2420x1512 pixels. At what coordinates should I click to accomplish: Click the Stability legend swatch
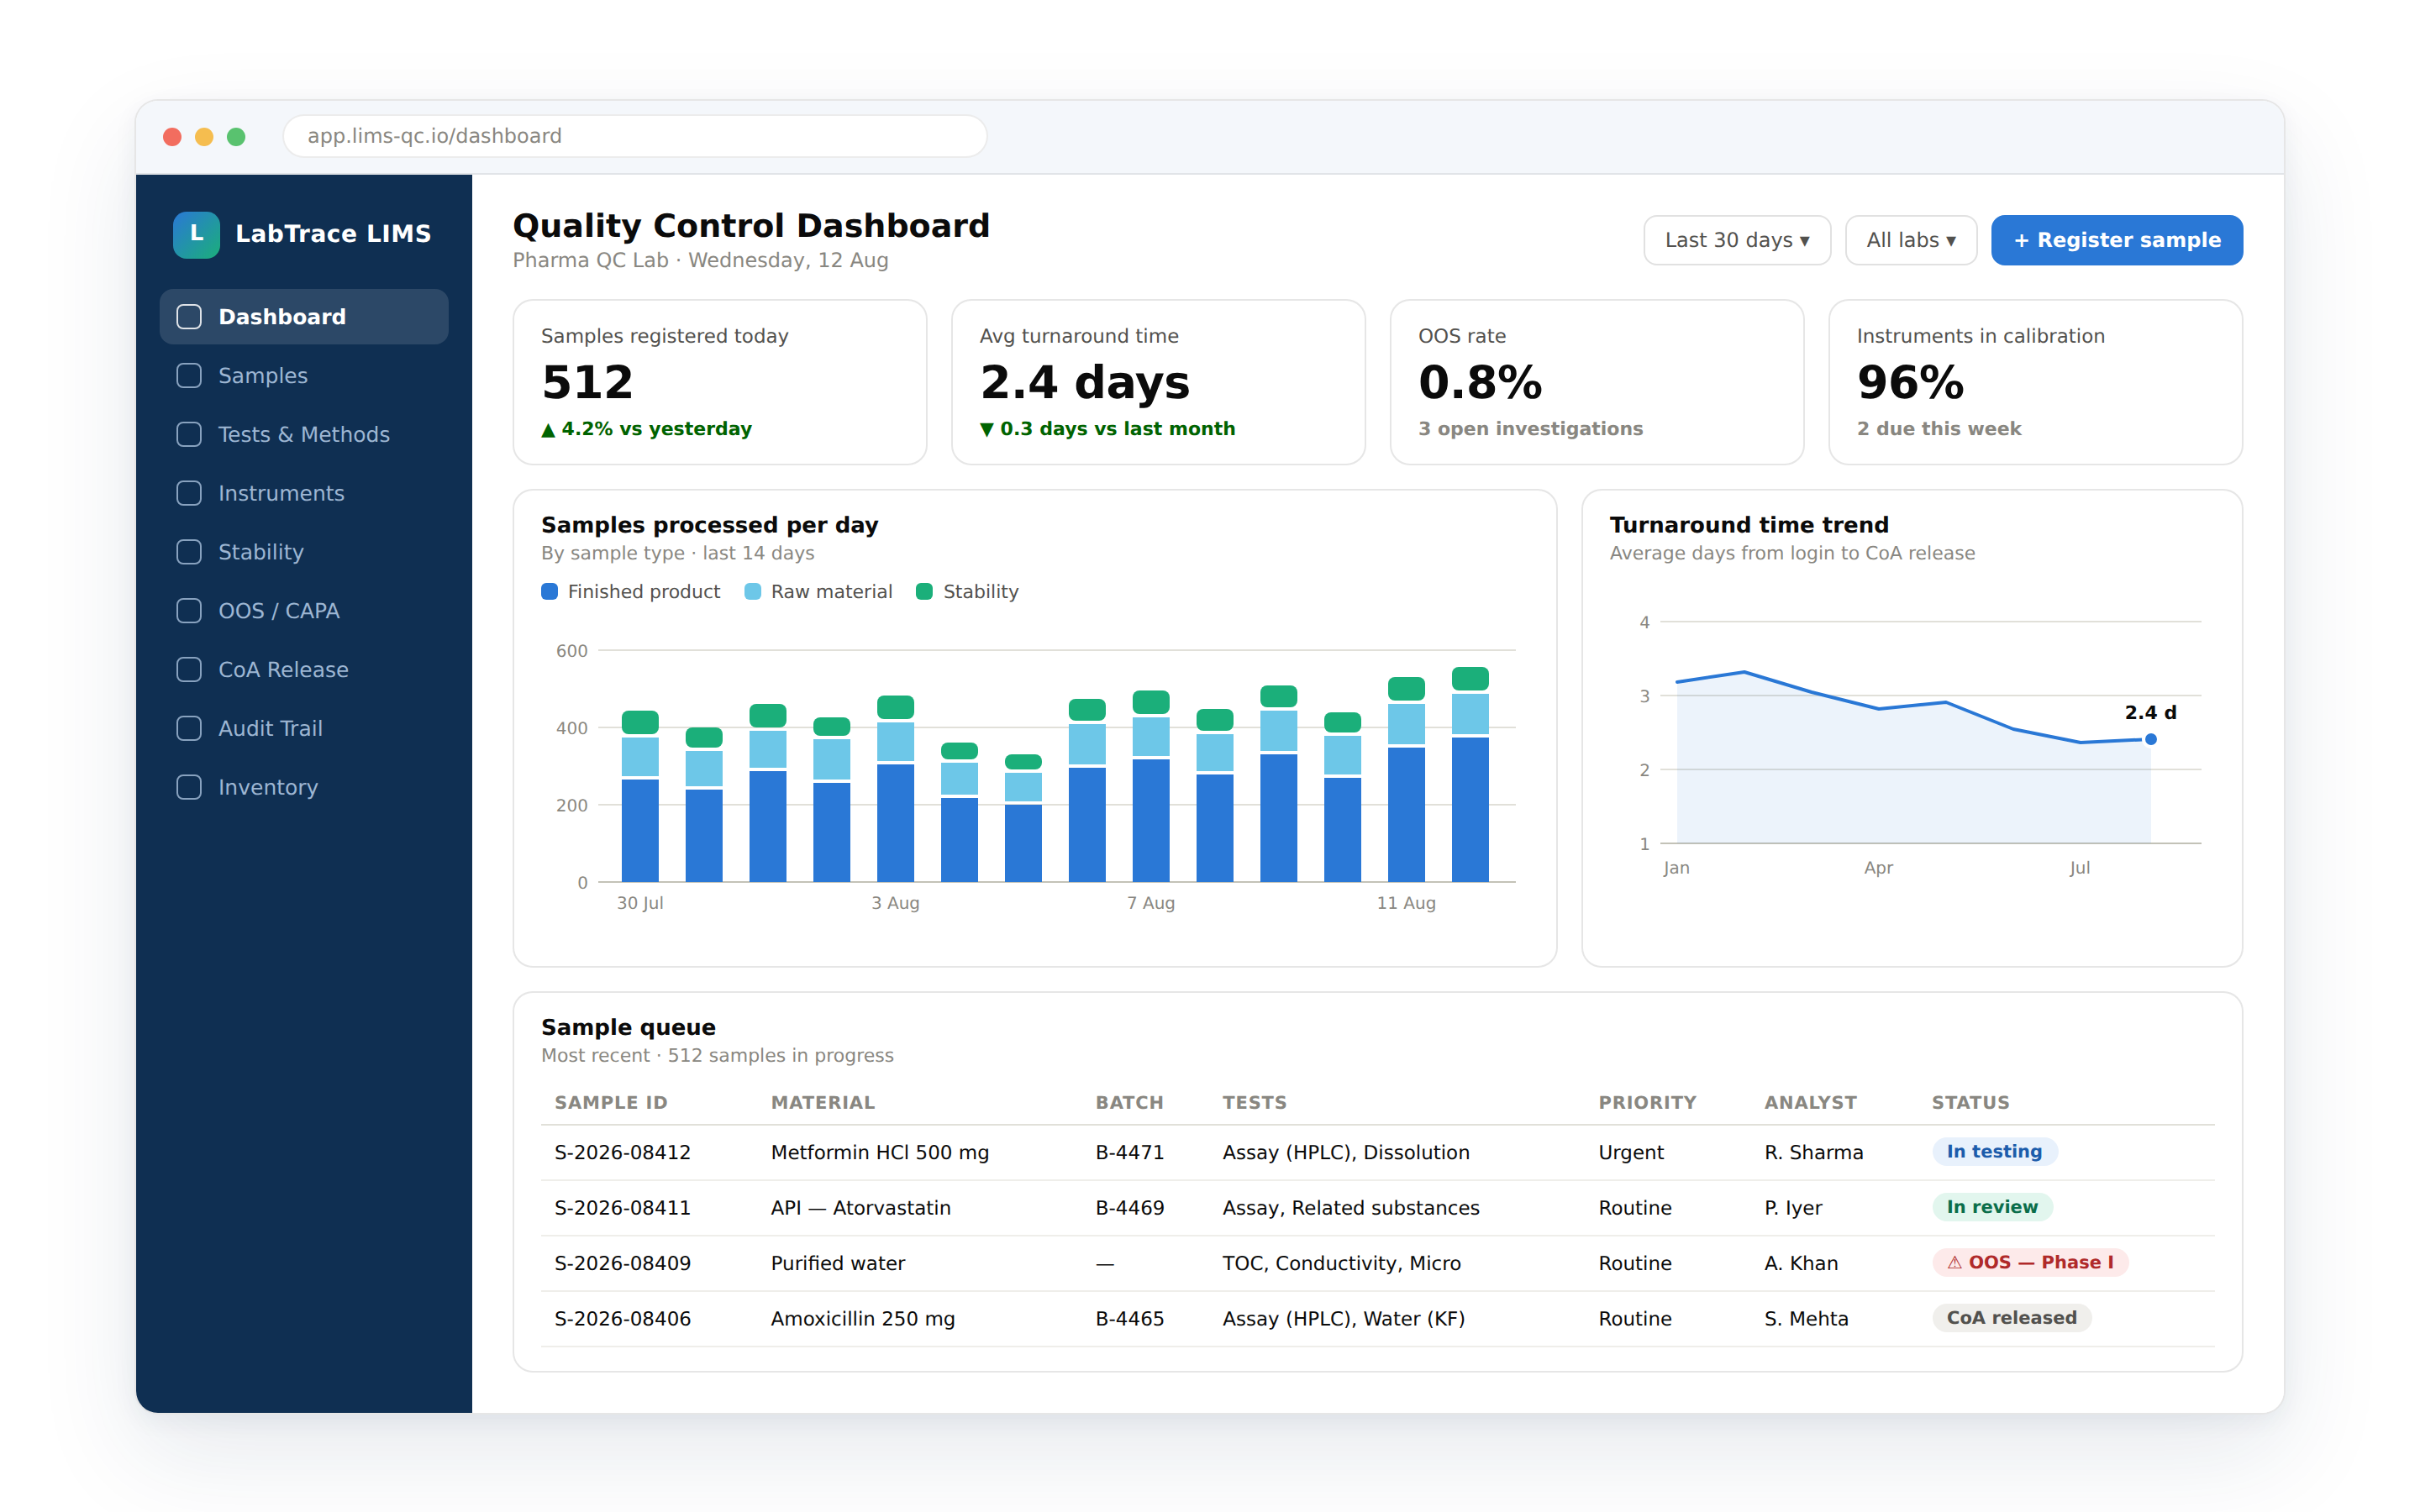point(925,592)
